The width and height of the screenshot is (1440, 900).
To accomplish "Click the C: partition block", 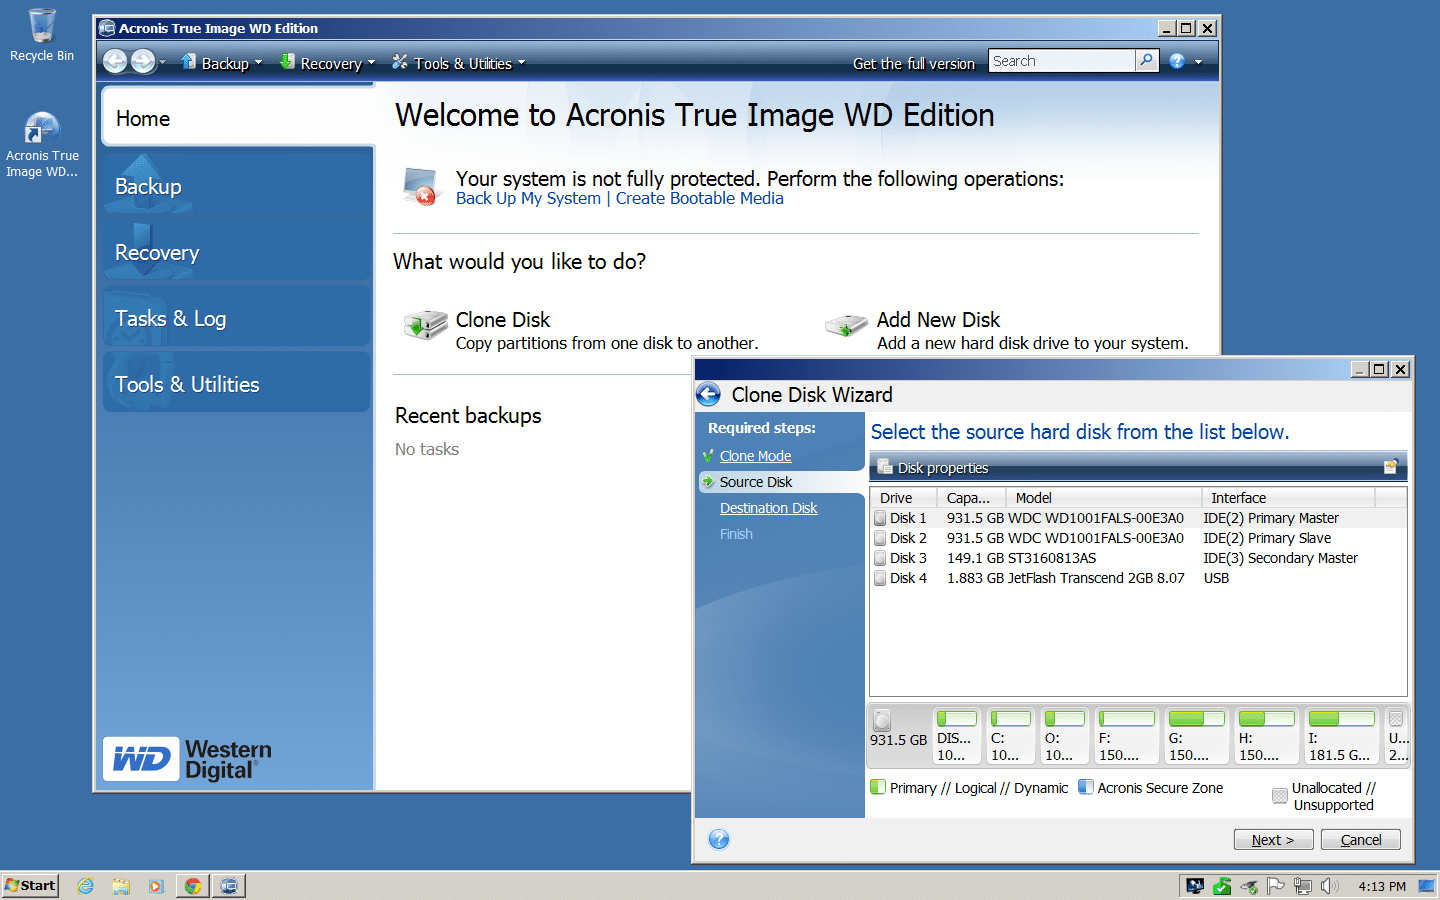I will pos(1010,736).
